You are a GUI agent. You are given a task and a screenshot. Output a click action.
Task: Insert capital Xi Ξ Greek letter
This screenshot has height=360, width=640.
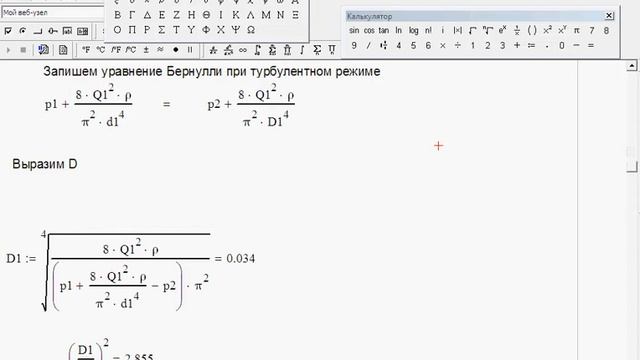tap(295, 15)
